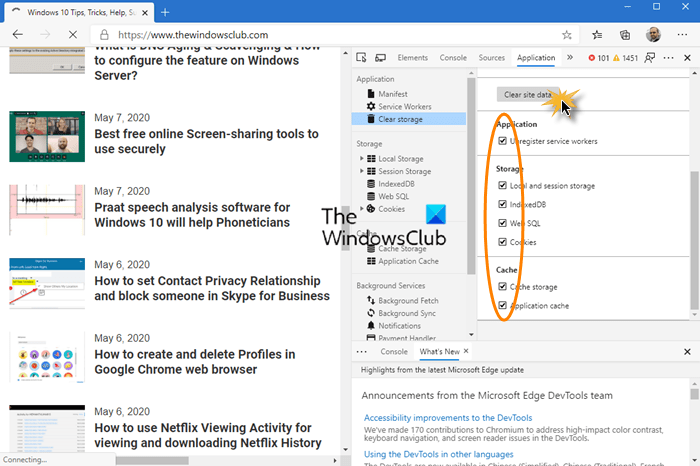
Task: Toggle the Application cache checkbox
Action: coord(502,305)
